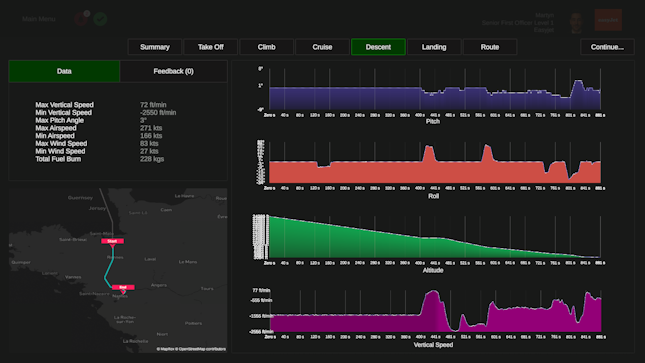Image resolution: width=645 pixels, height=363 pixels.
Task: Click the Continue... button
Action: 607,47
